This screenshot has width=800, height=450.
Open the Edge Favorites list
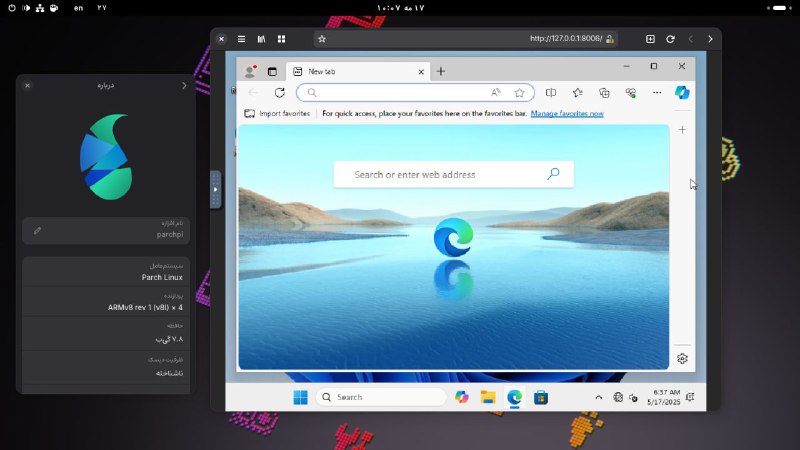pyautogui.click(x=578, y=93)
